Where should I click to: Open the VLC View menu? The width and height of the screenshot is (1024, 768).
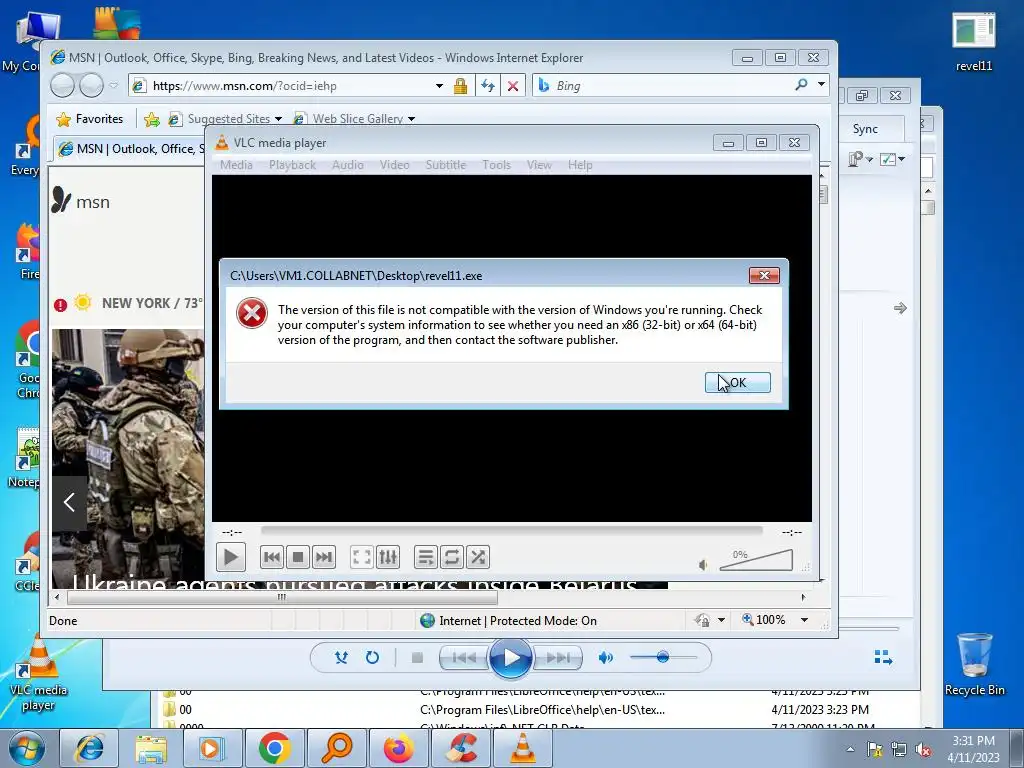pos(539,165)
